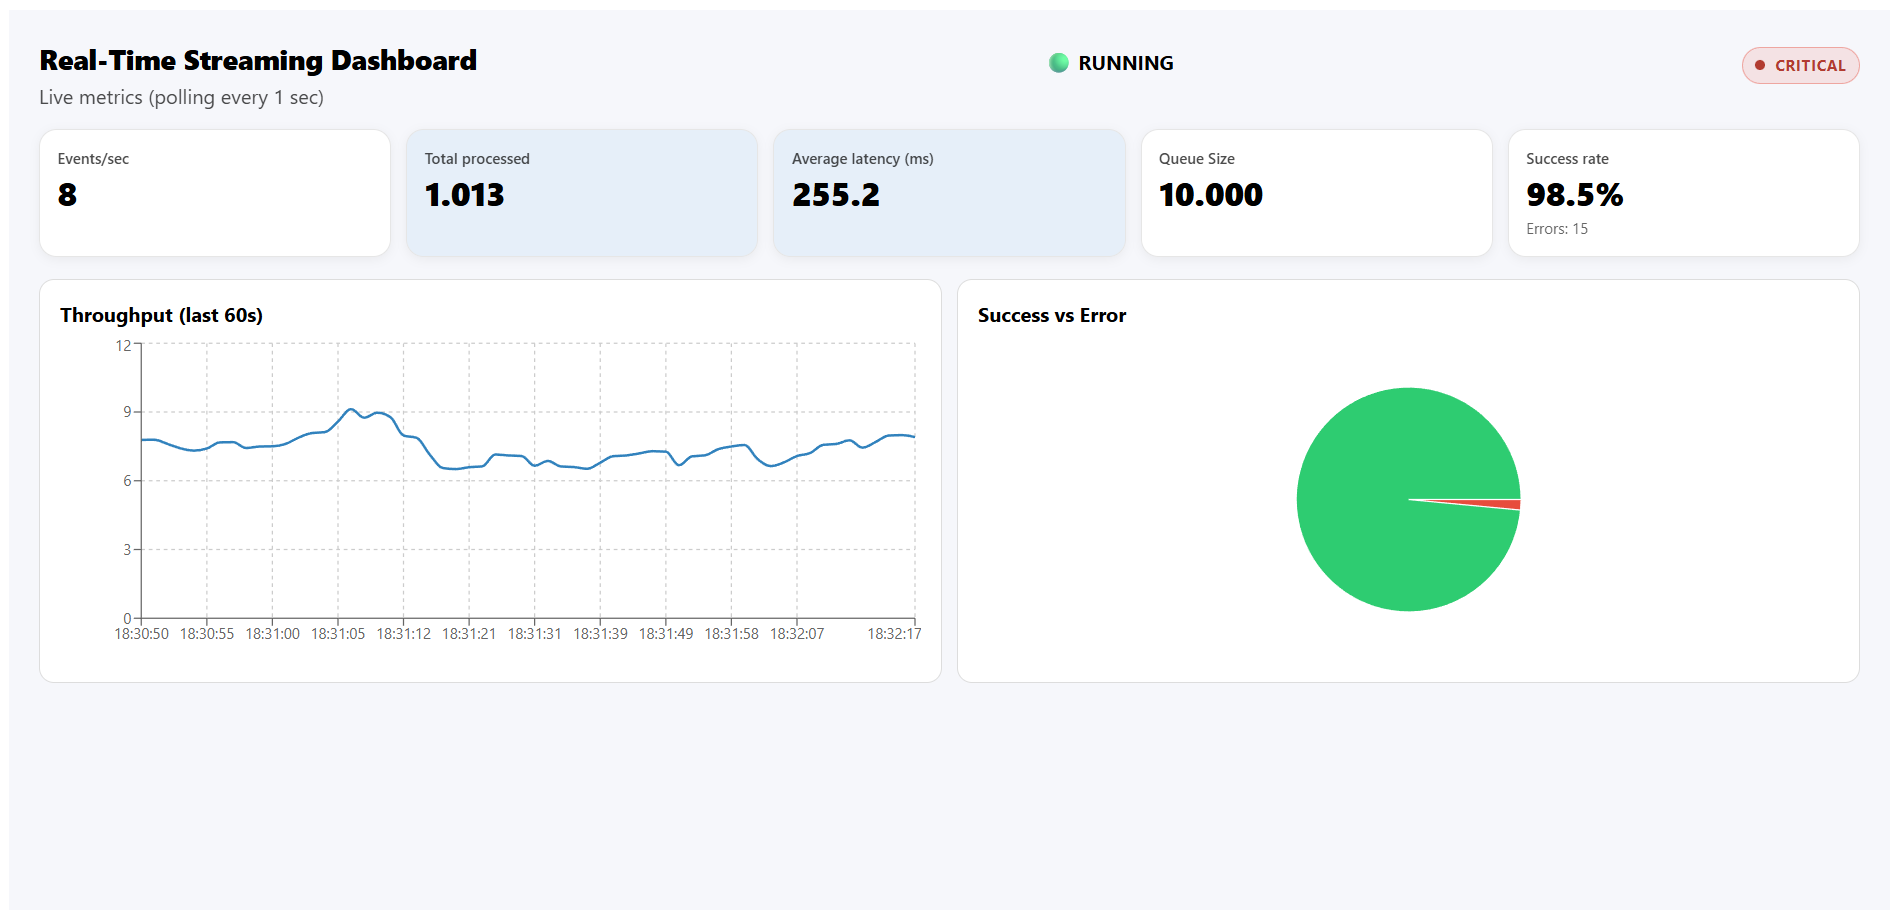The height and width of the screenshot is (910, 1896).
Task: Toggle the CRITICAL alert badge
Action: tap(1800, 64)
